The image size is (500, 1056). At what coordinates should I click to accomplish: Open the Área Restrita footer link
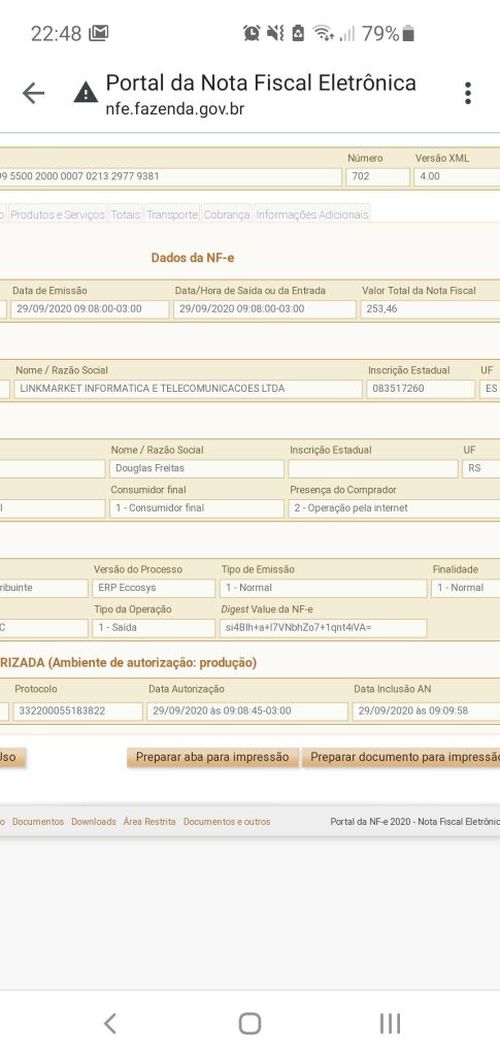[x=150, y=822]
